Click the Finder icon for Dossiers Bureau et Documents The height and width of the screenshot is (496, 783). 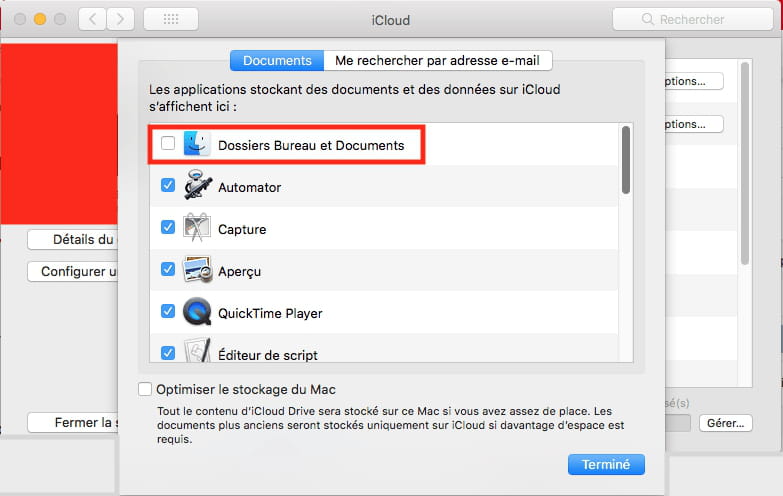pos(197,145)
